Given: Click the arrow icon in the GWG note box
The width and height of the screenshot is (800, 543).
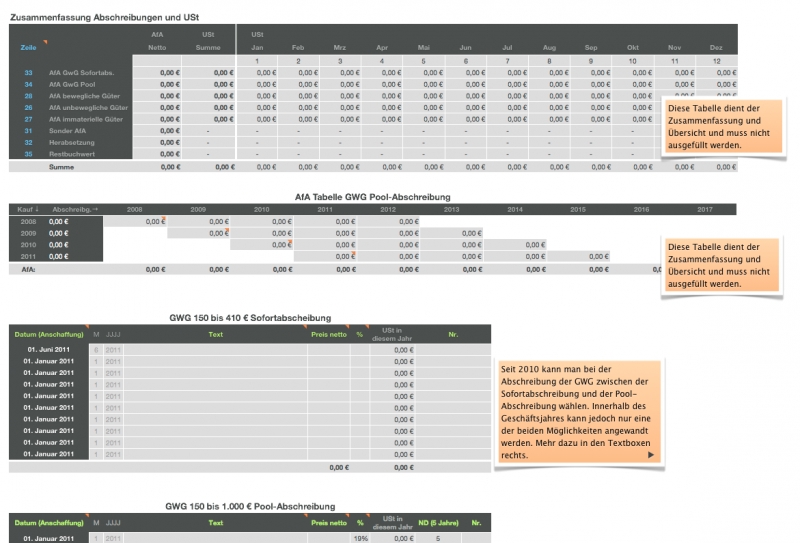Looking at the screenshot, I should pyautogui.click(x=651, y=455).
